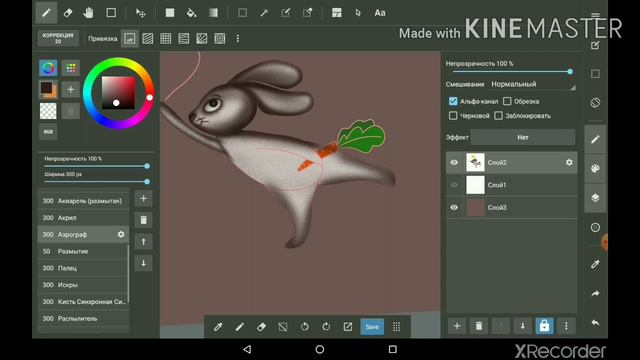This screenshot has width=640, height=360.
Task: Select the Акрил brush
Action: tap(83, 218)
